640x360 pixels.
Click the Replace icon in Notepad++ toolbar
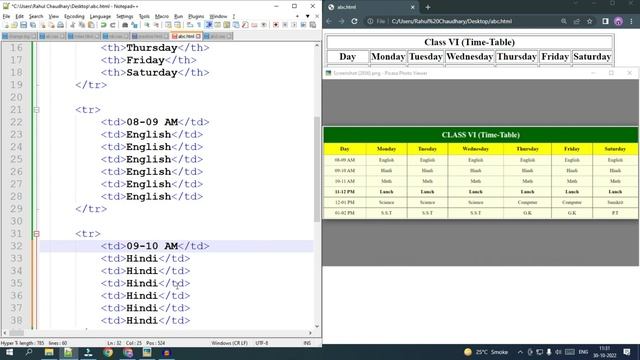(134, 25)
